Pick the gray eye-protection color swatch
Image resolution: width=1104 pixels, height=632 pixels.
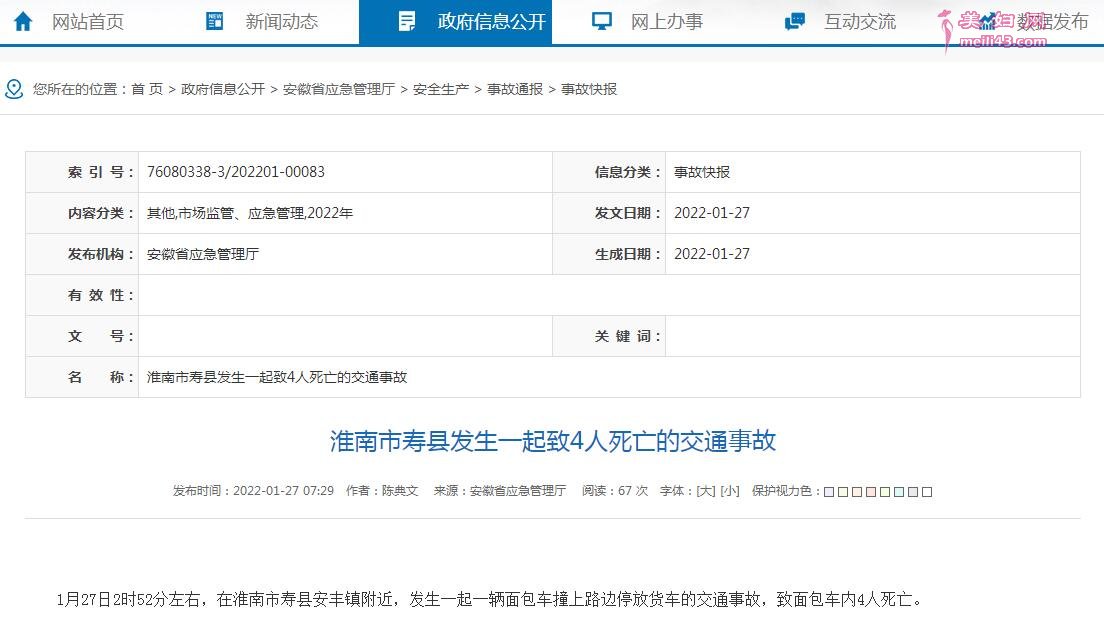coord(913,492)
